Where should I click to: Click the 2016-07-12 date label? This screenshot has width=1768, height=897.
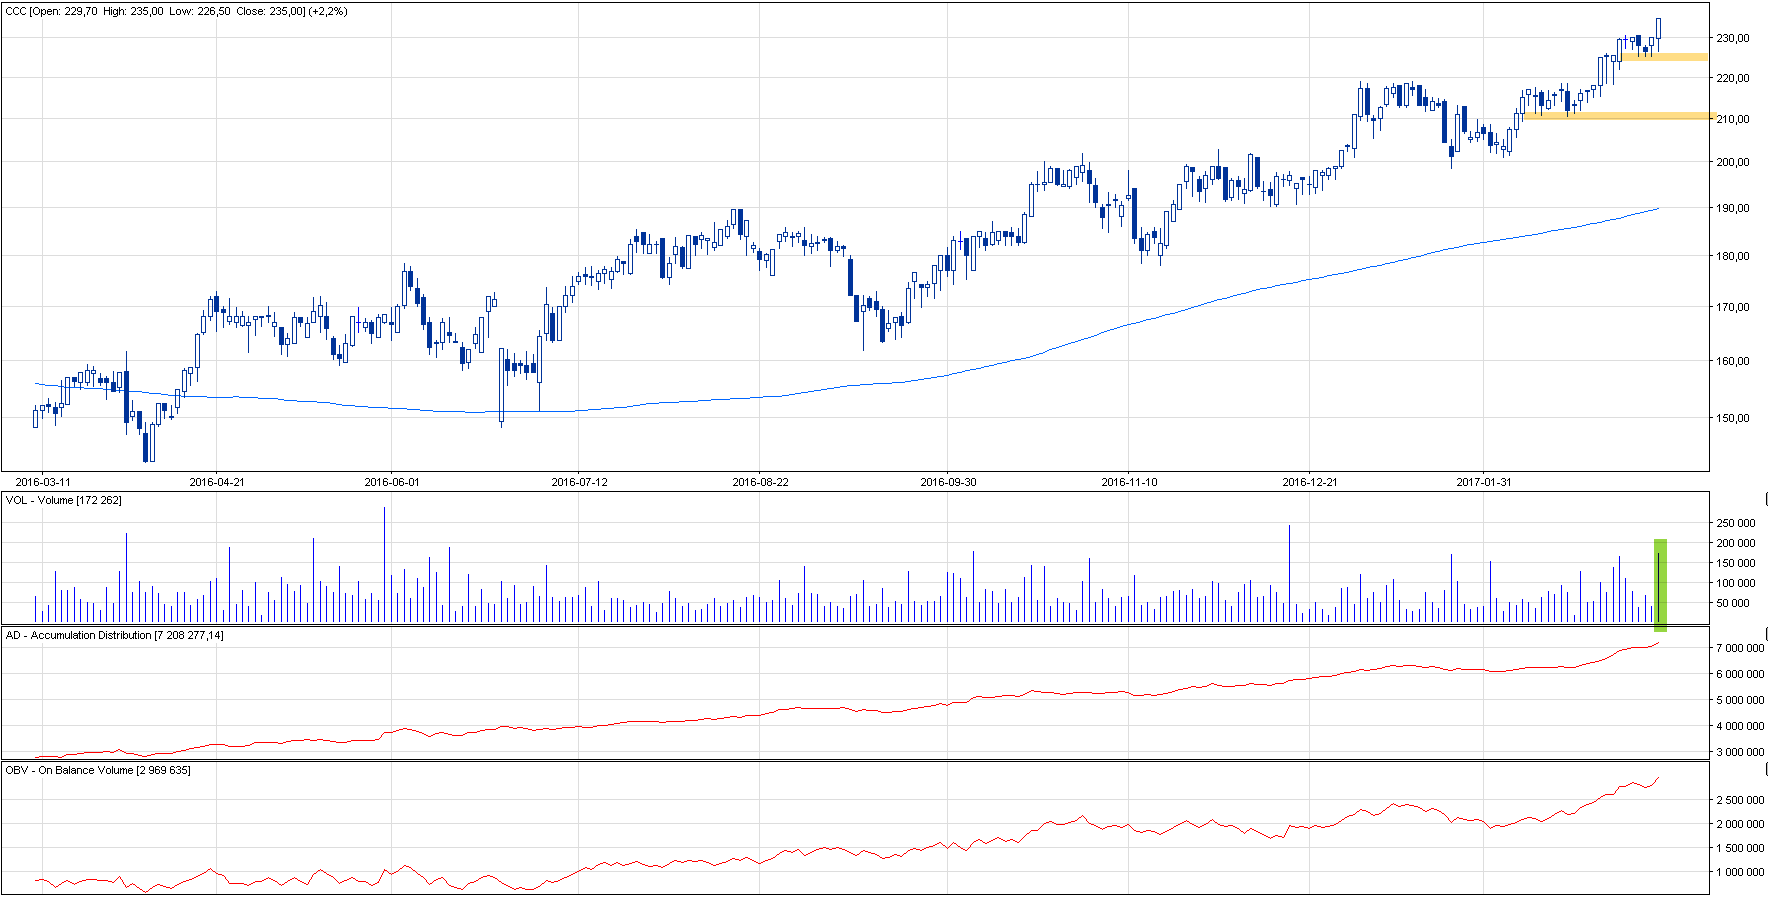[579, 482]
